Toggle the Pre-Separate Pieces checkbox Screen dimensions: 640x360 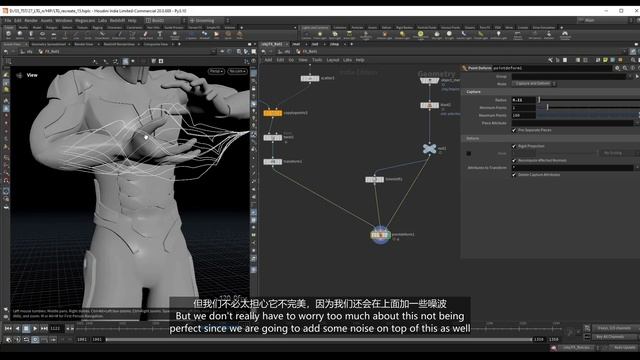514,130
